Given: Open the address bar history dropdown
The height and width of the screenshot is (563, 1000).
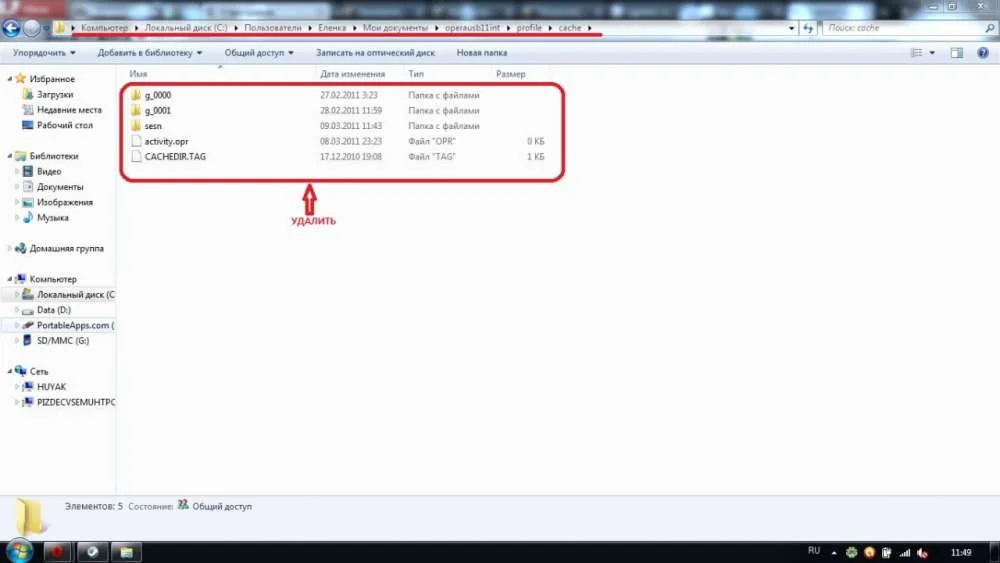Looking at the screenshot, I should [791, 28].
